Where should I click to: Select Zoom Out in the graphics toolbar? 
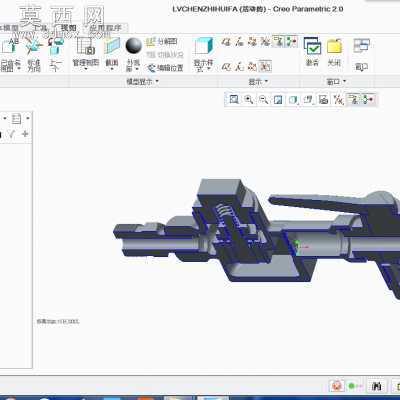click(x=263, y=99)
